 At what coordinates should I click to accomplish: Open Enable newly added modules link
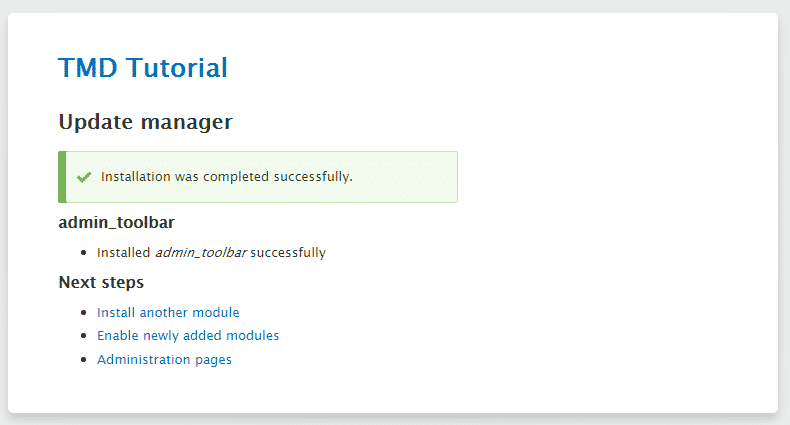click(x=188, y=336)
